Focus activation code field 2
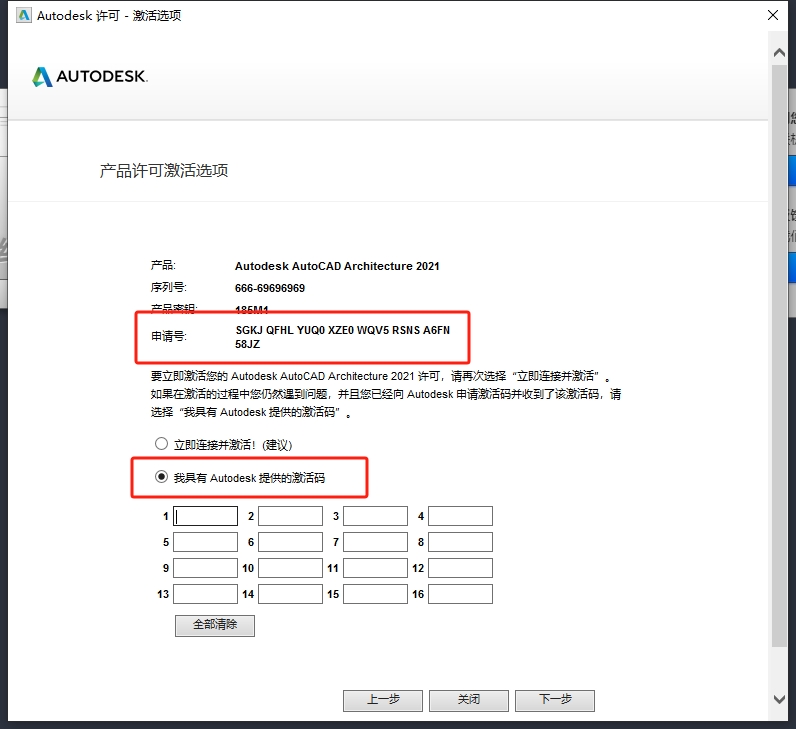 pyautogui.click(x=290, y=516)
